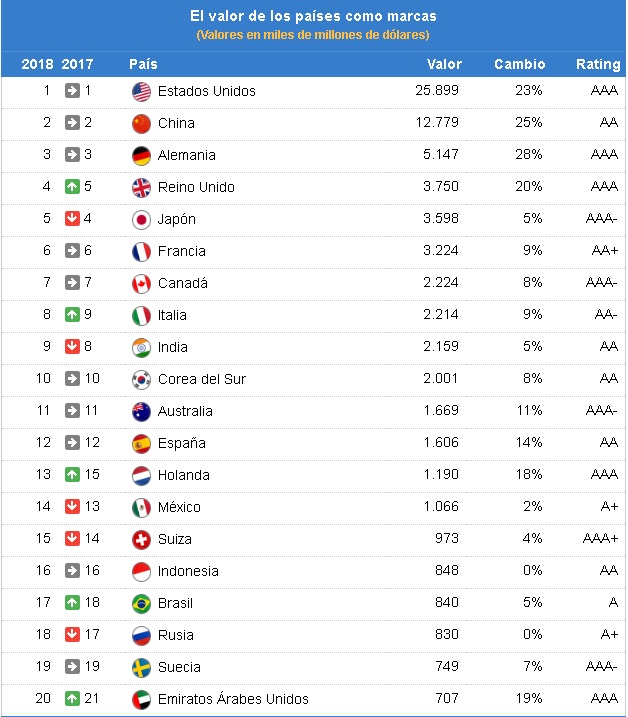Click the United States flag icon
Image resolution: width=628 pixels, height=717 pixels.
pyautogui.click(x=141, y=91)
